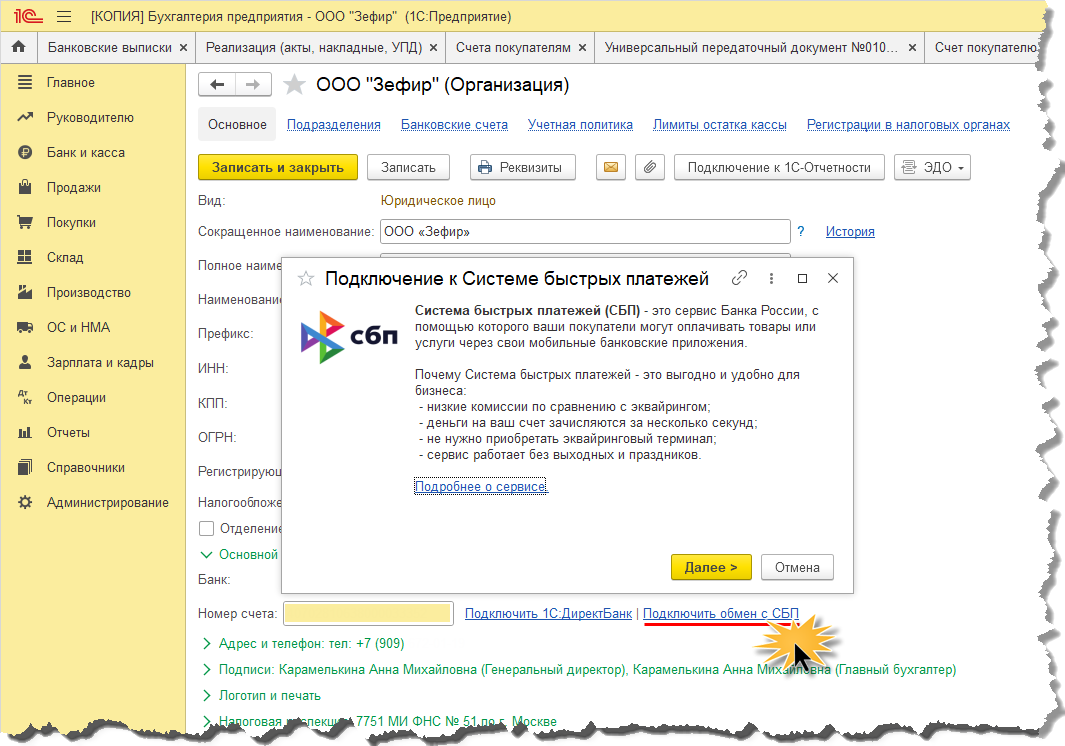Viewport: 1065px width, 746px height.
Task: Copy link icon in СБП dialog header
Action: click(x=739, y=278)
